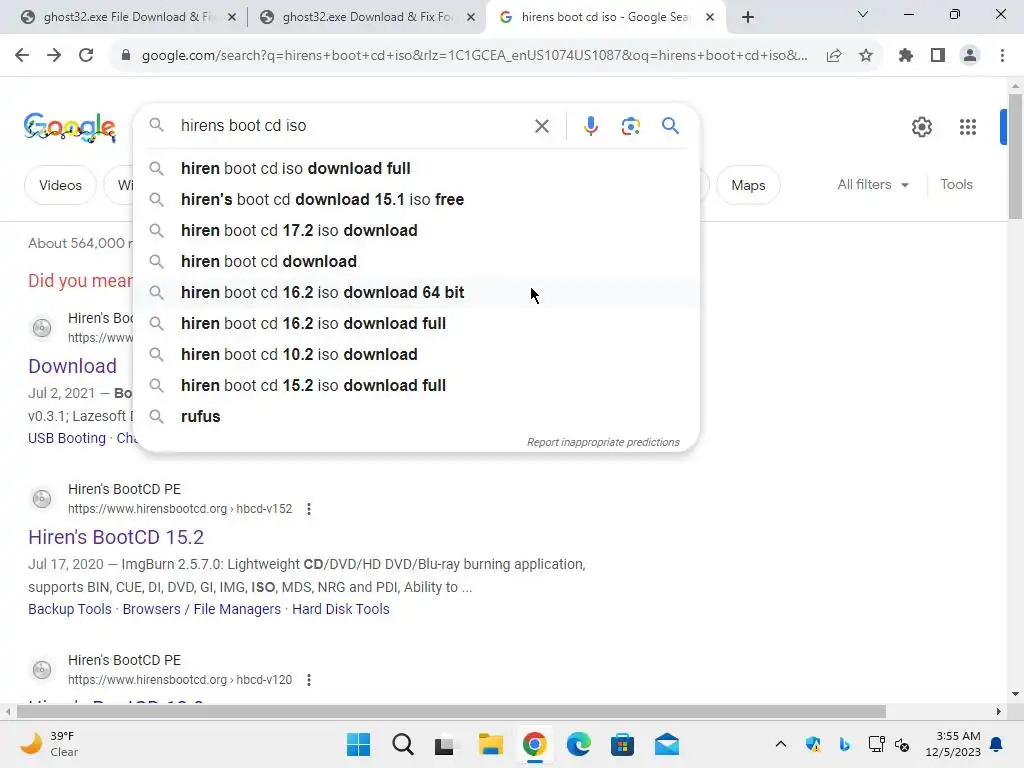This screenshot has height=768, width=1024.
Task: Open Mail app from the taskbar
Action: [667, 744]
